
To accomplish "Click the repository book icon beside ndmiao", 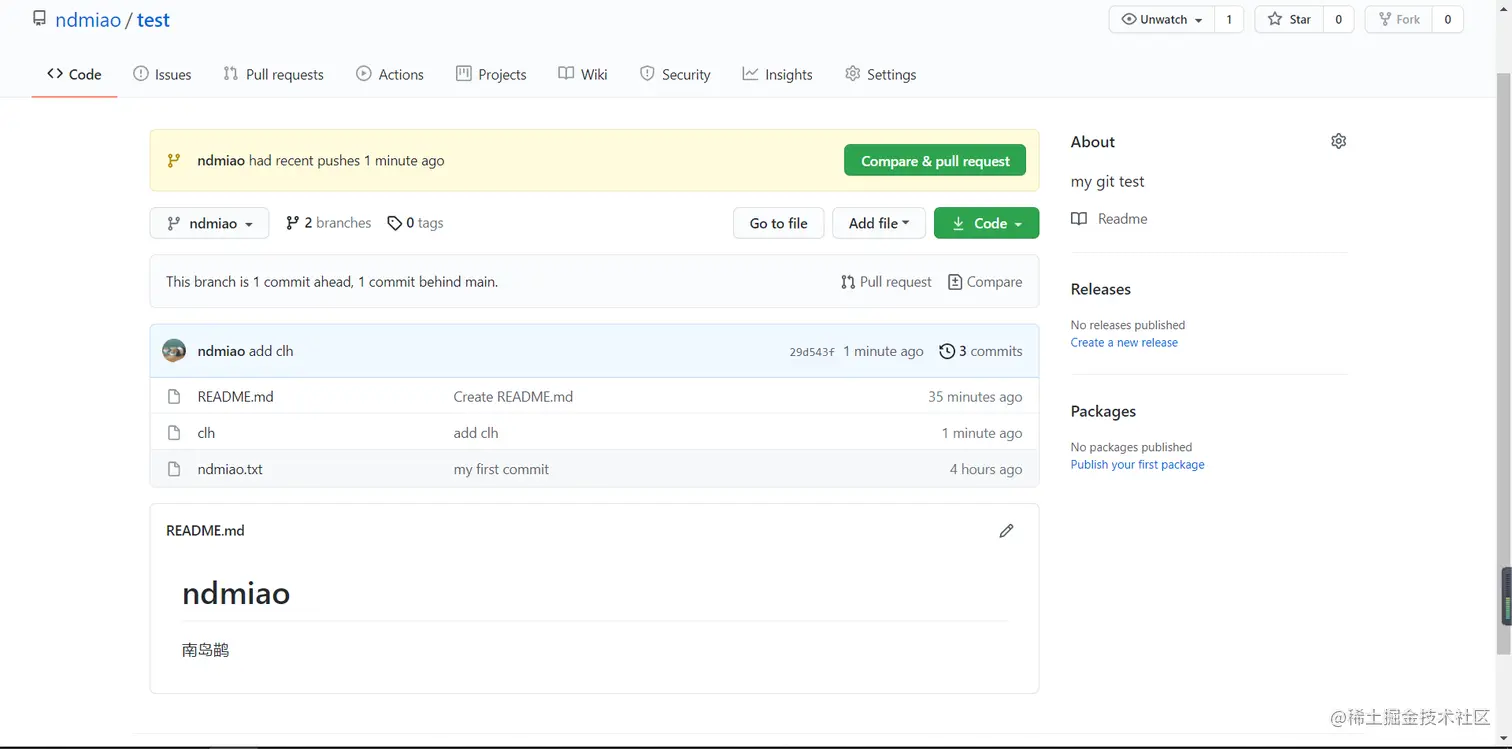I will point(39,19).
